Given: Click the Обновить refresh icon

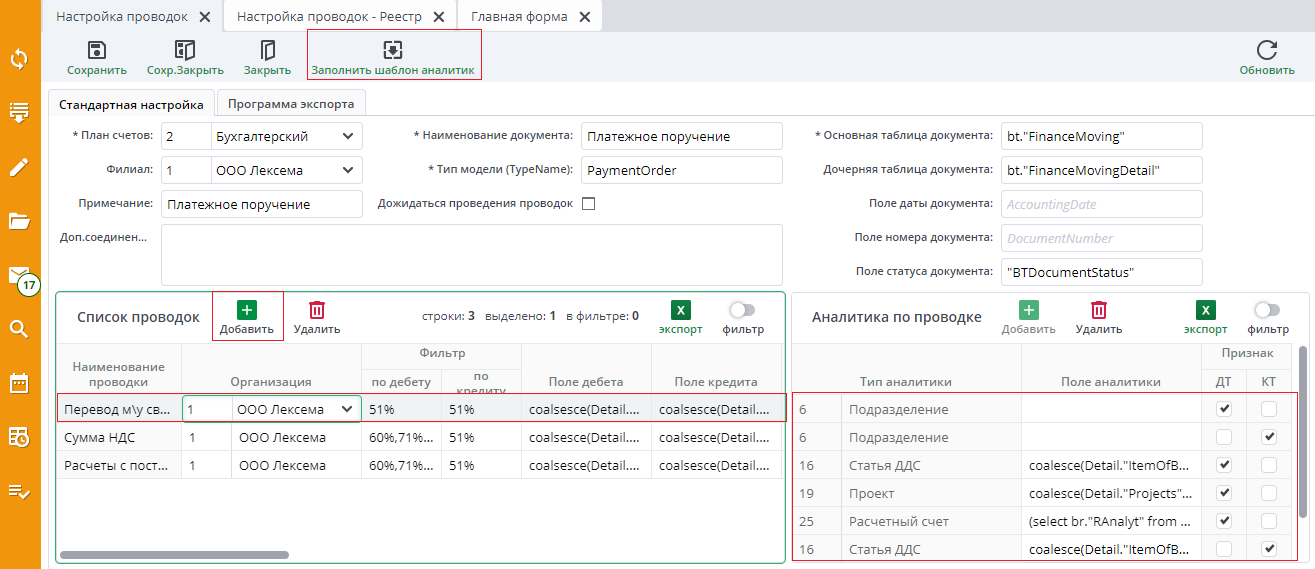Looking at the screenshot, I should click(1267, 51).
